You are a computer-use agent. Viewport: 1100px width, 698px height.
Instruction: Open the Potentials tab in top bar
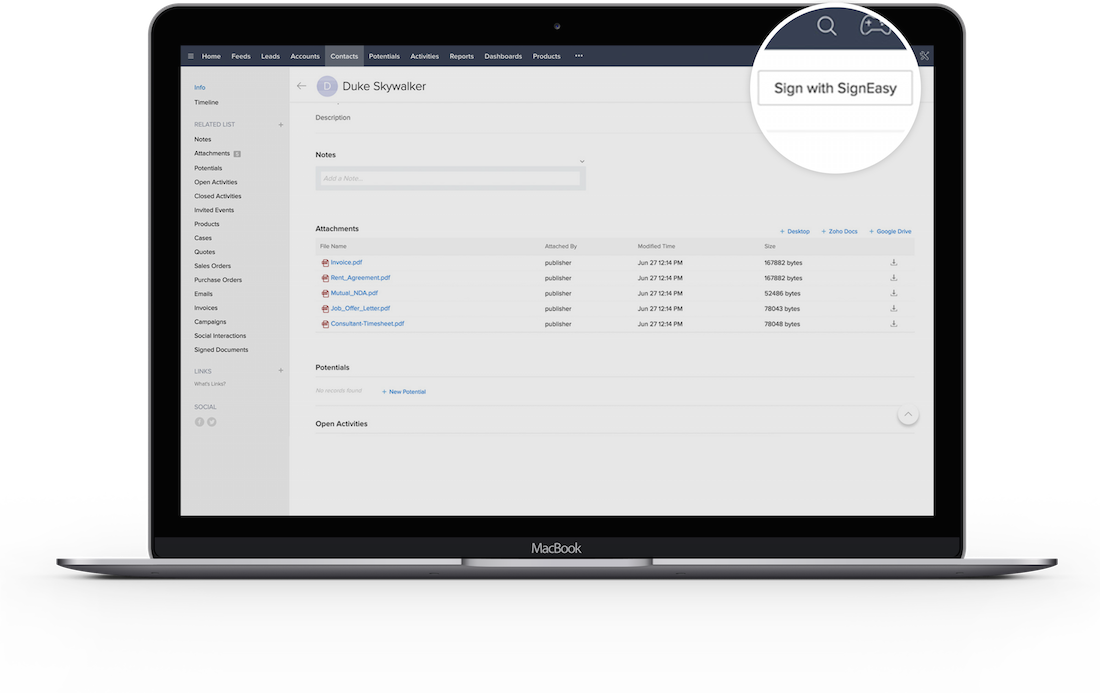(384, 56)
